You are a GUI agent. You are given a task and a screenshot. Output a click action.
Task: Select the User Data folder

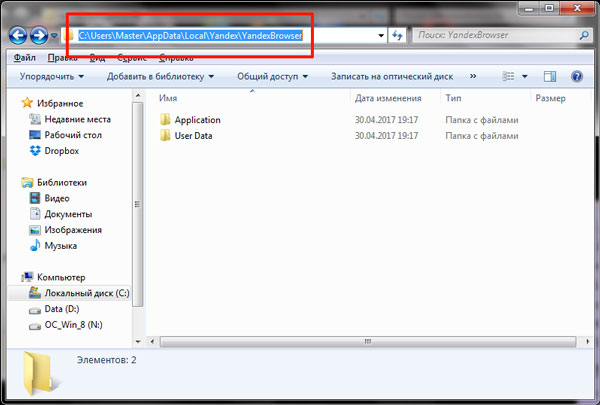point(193,136)
